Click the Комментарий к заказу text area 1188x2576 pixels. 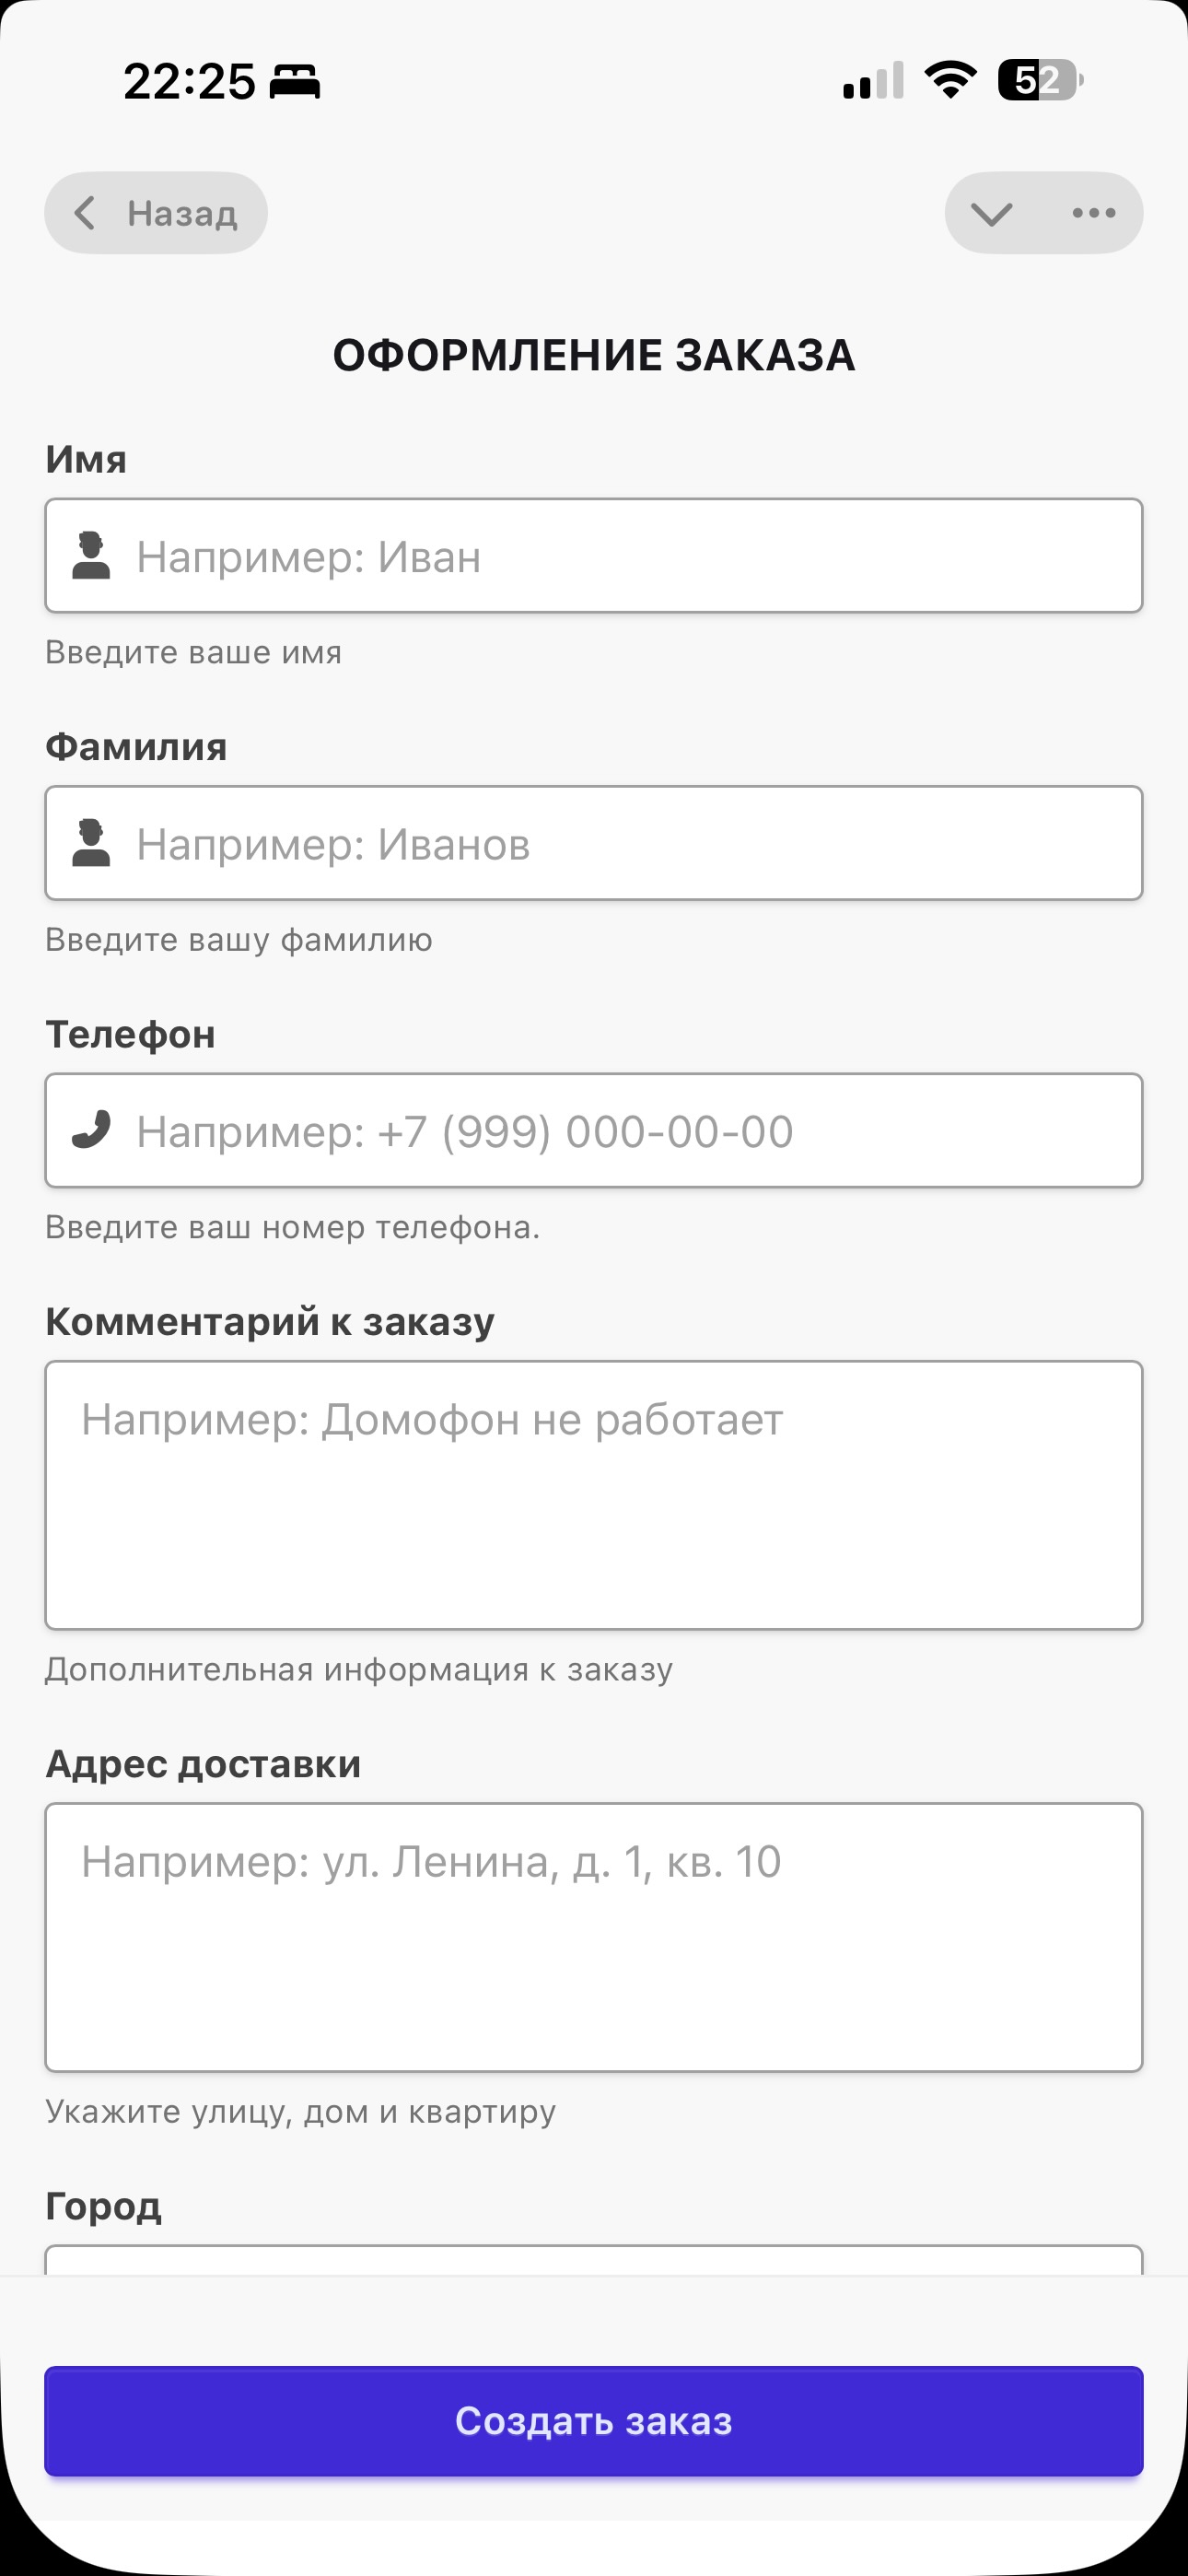point(594,1495)
